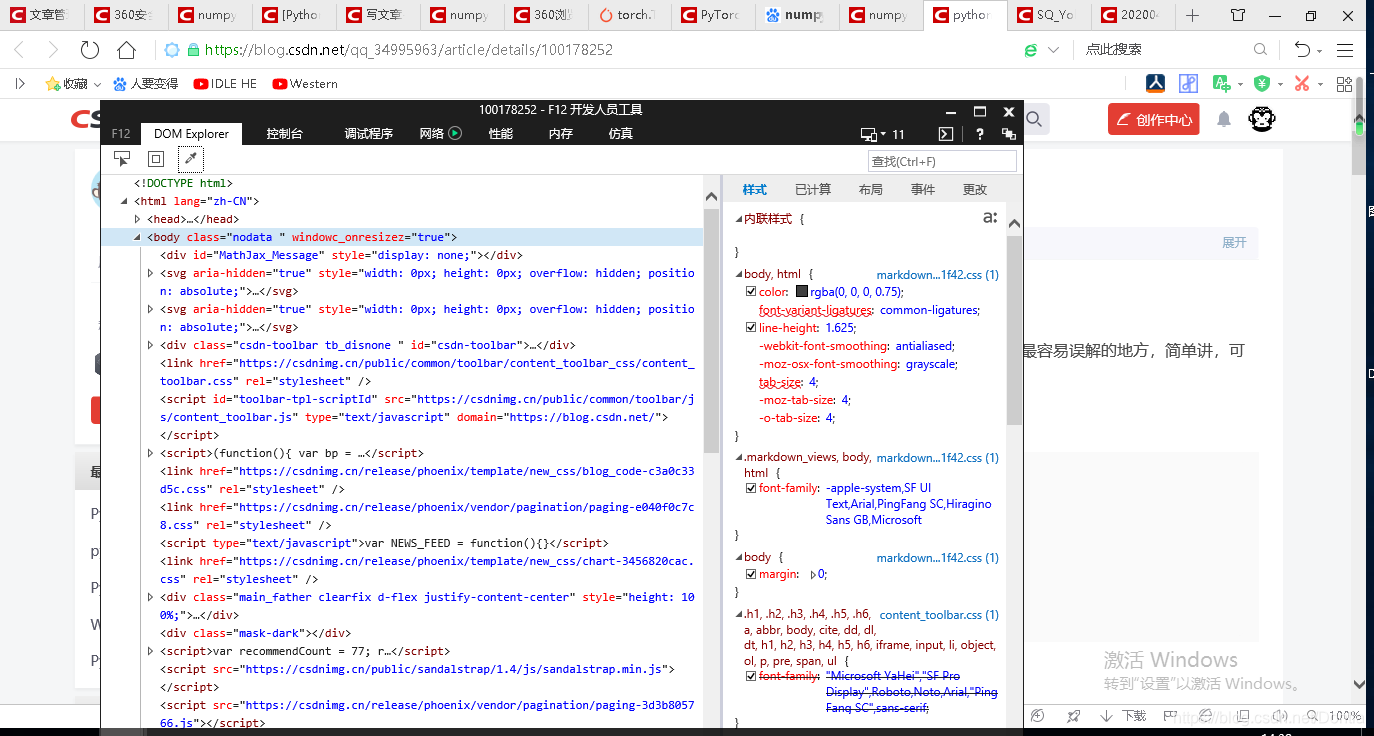Viewport: 1374px width, 736px height.
Task: Open browser sidebar toggle in bookmarks bar
Action: (x=19, y=84)
